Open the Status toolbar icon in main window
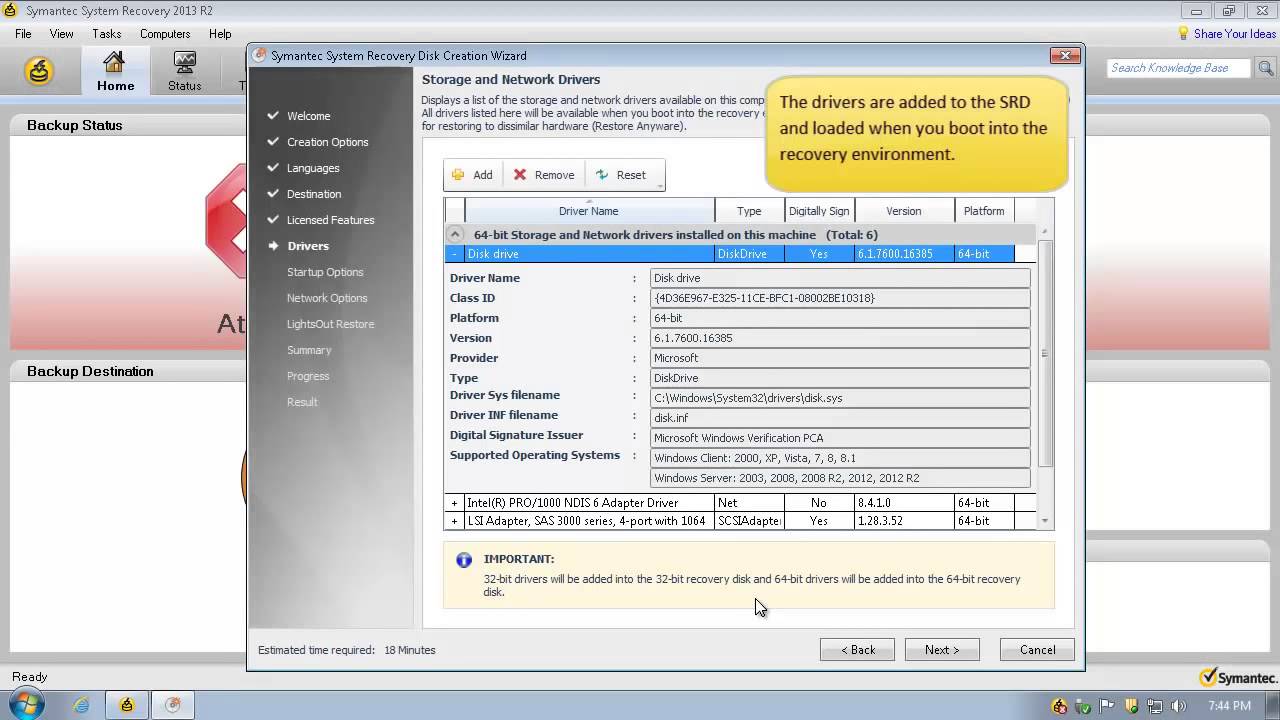The image size is (1280, 720). coord(184,72)
